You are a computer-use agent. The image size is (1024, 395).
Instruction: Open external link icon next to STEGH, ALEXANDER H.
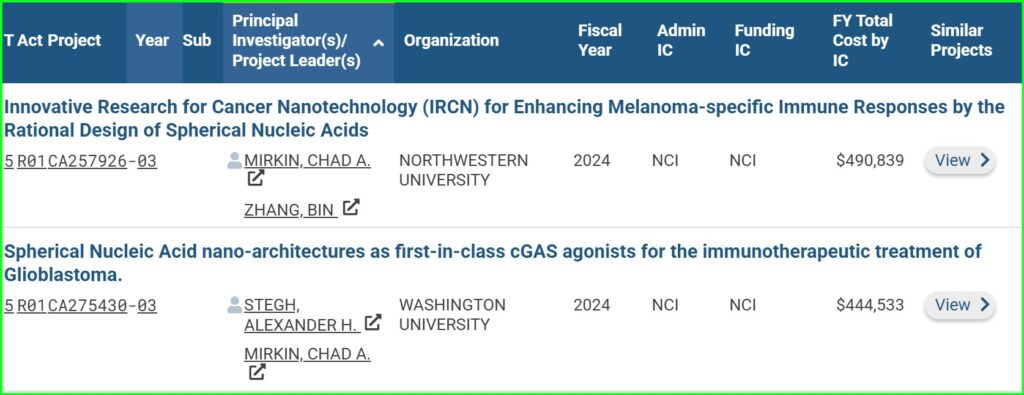click(x=372, y=322)
